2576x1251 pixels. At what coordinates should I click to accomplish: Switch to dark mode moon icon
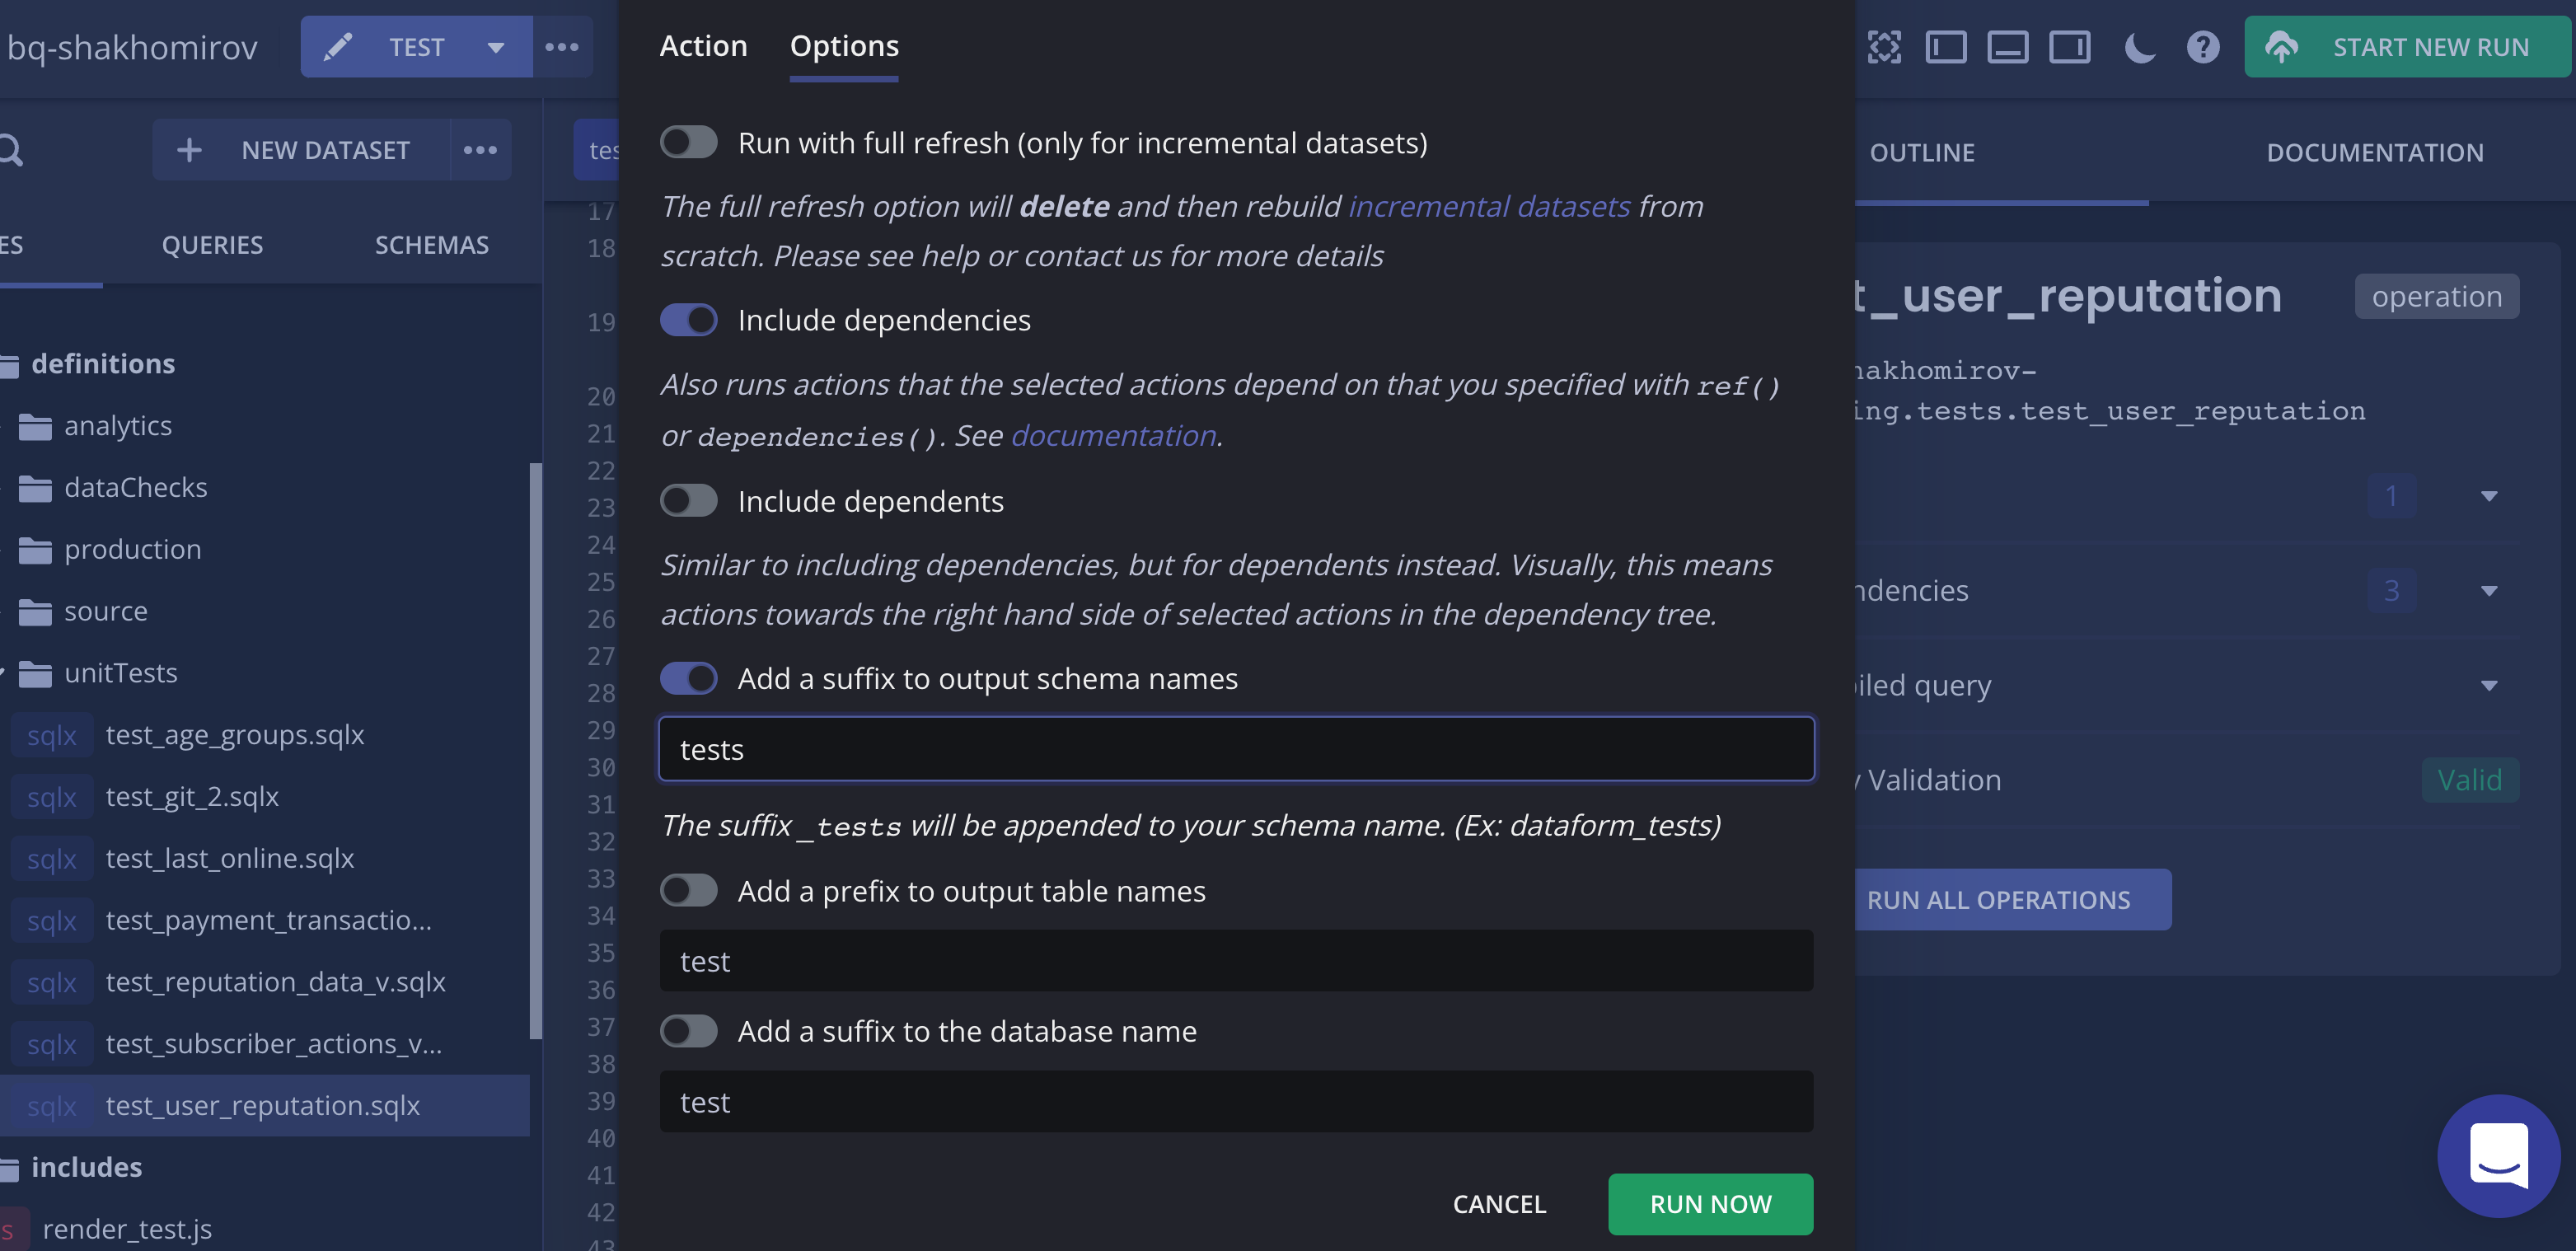tap(2139, 47)
